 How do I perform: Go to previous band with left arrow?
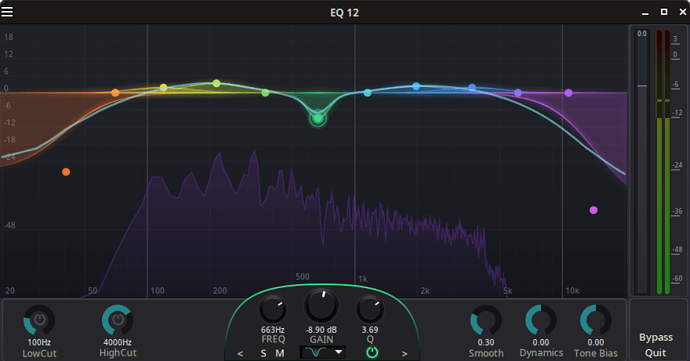[x=240, y=354]
